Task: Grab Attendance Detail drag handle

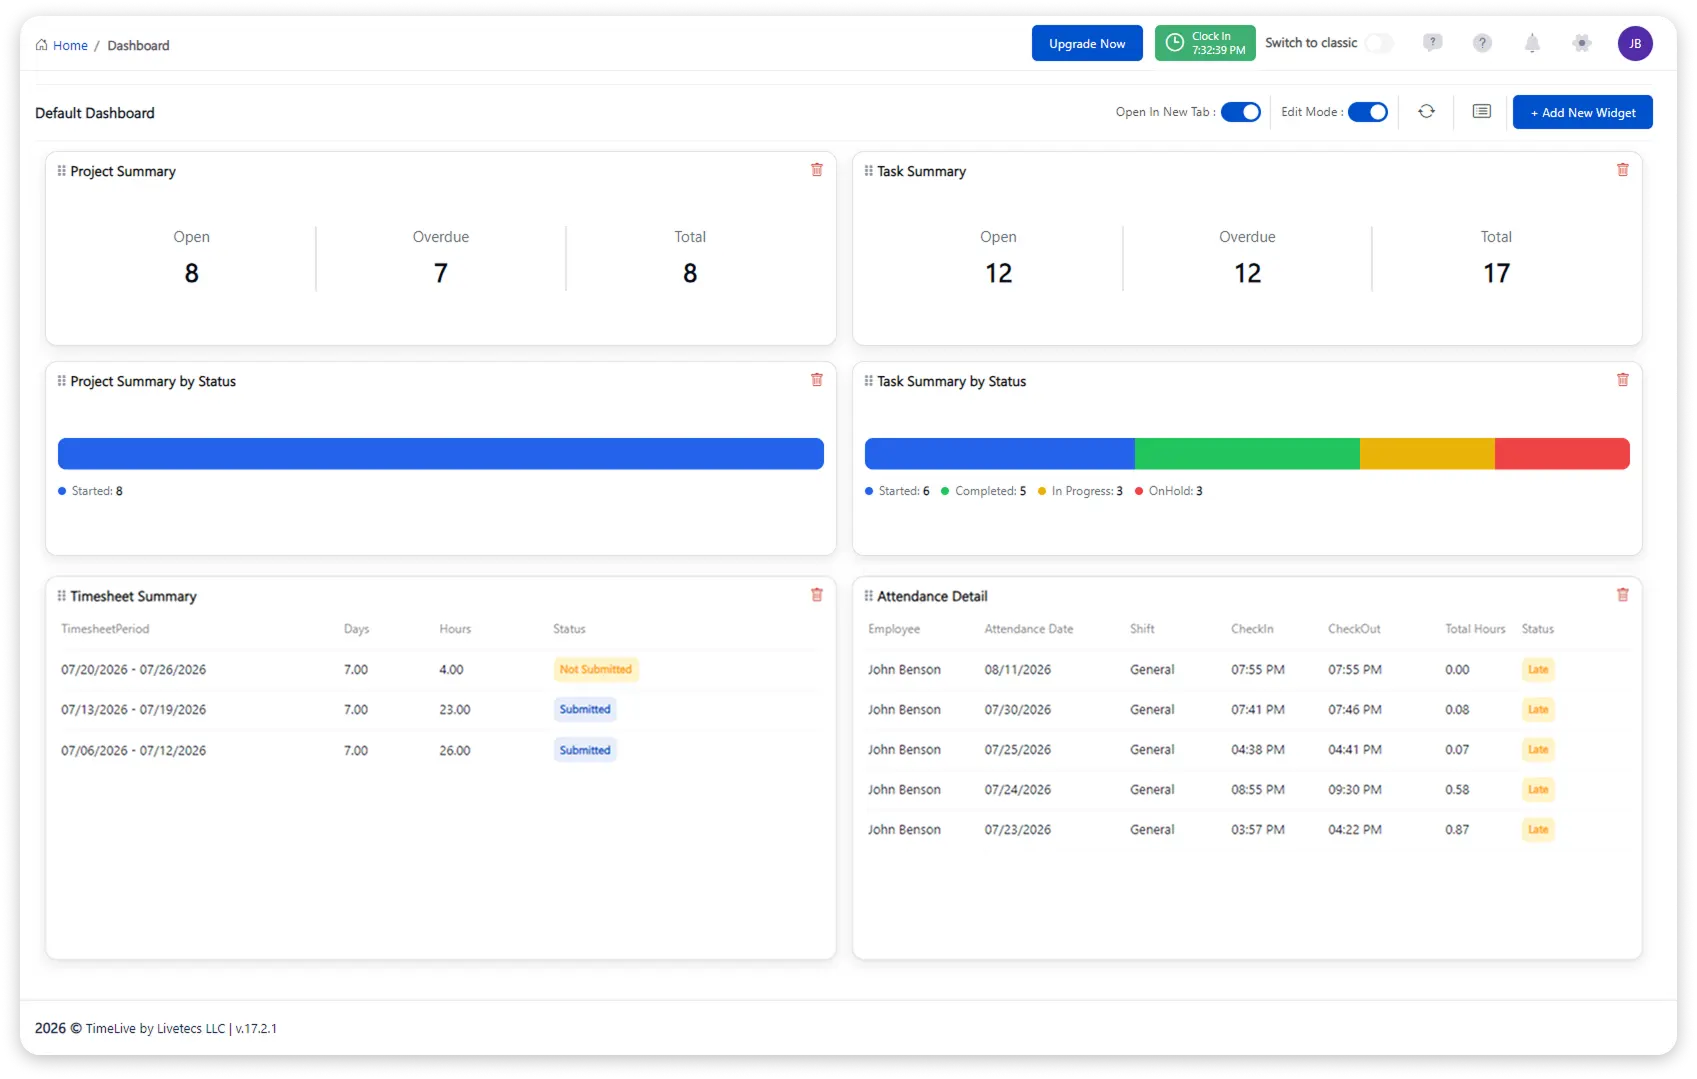Action: (x=868, y=596)
